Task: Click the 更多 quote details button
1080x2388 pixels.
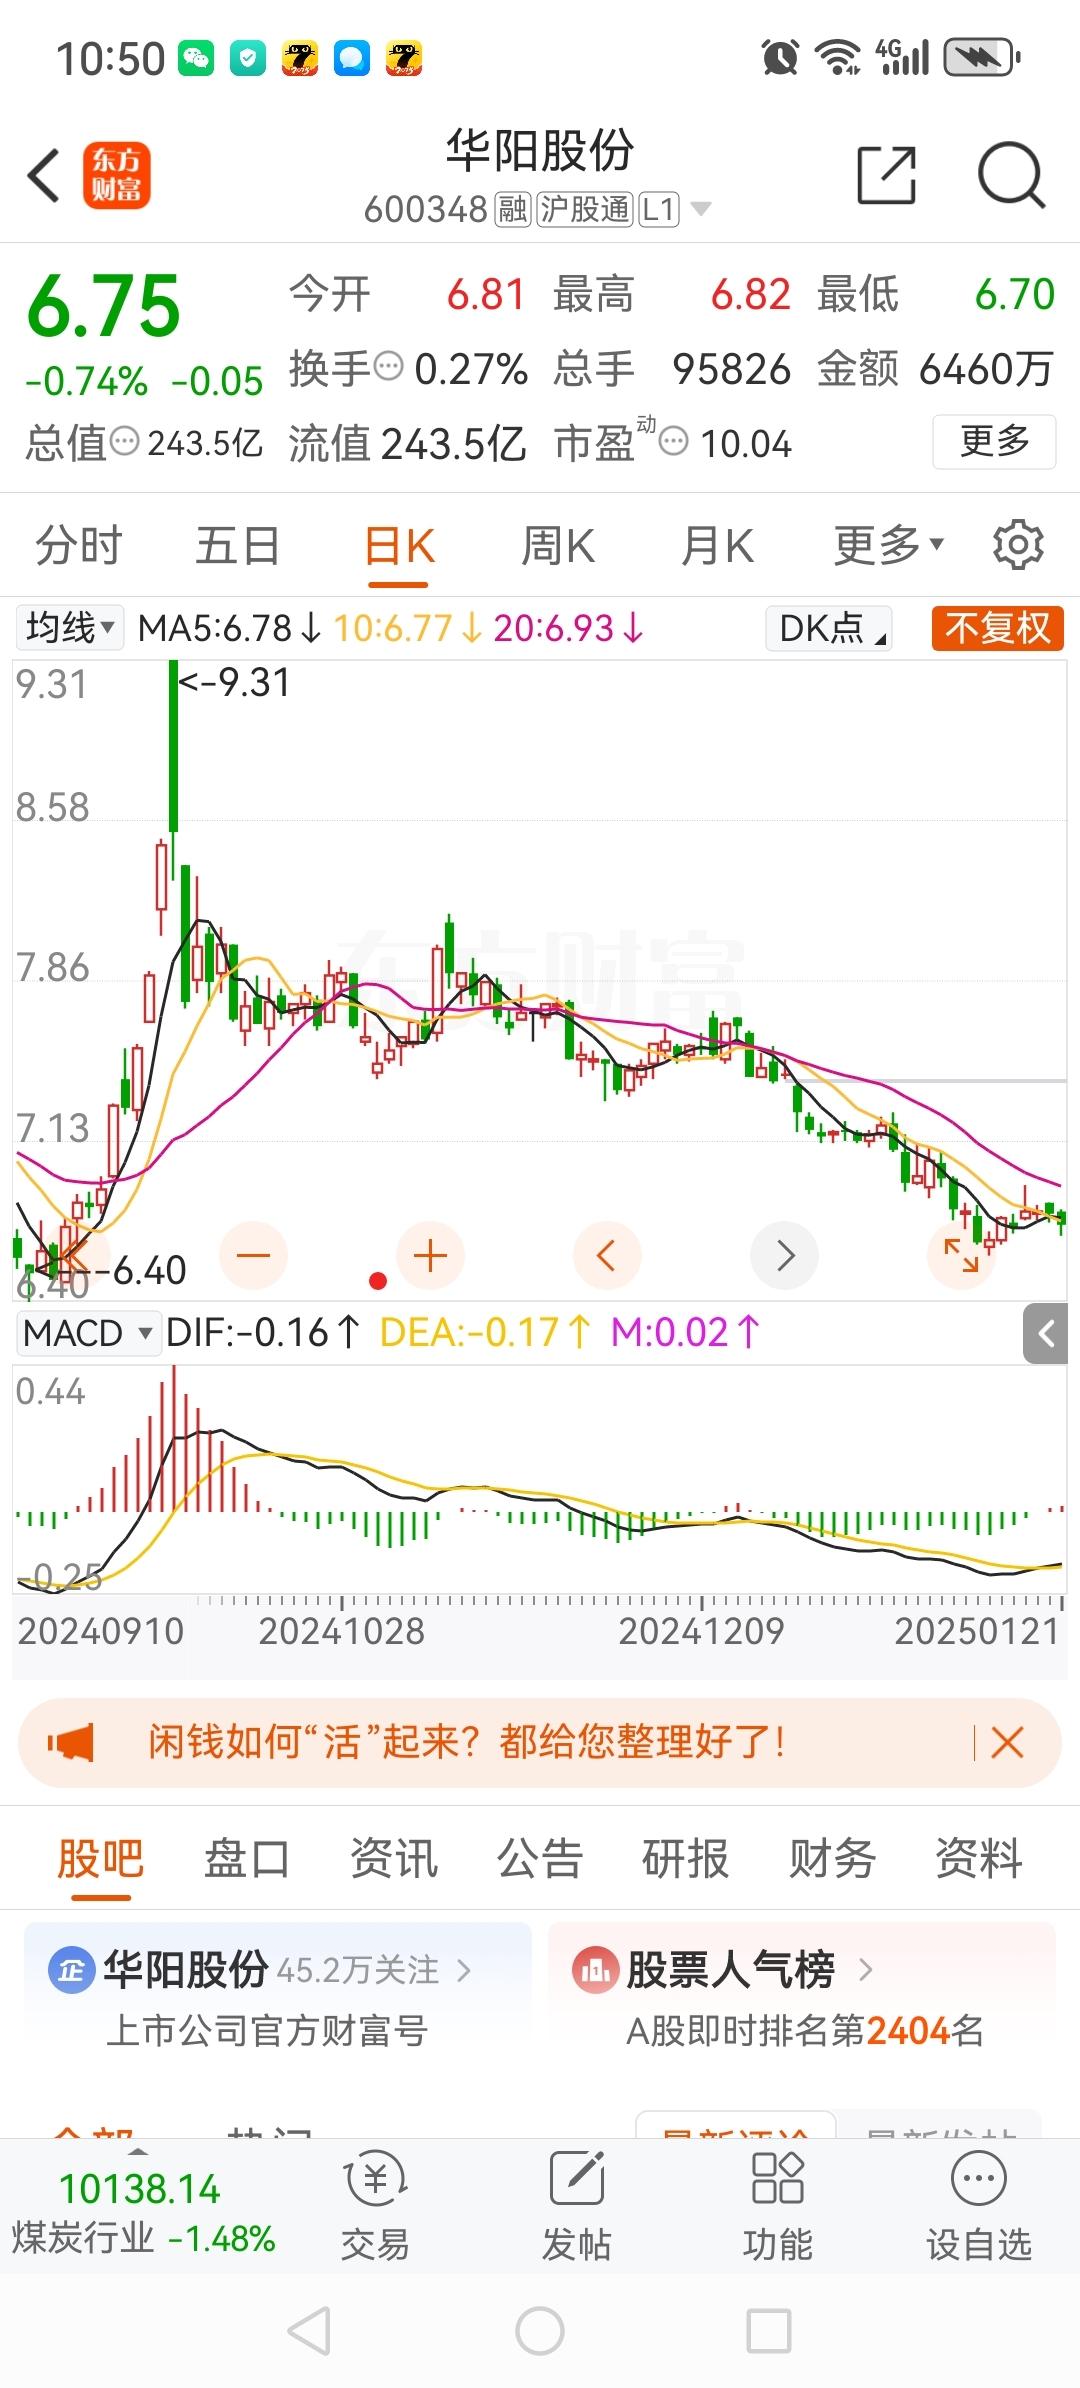Action: [994, 441]
